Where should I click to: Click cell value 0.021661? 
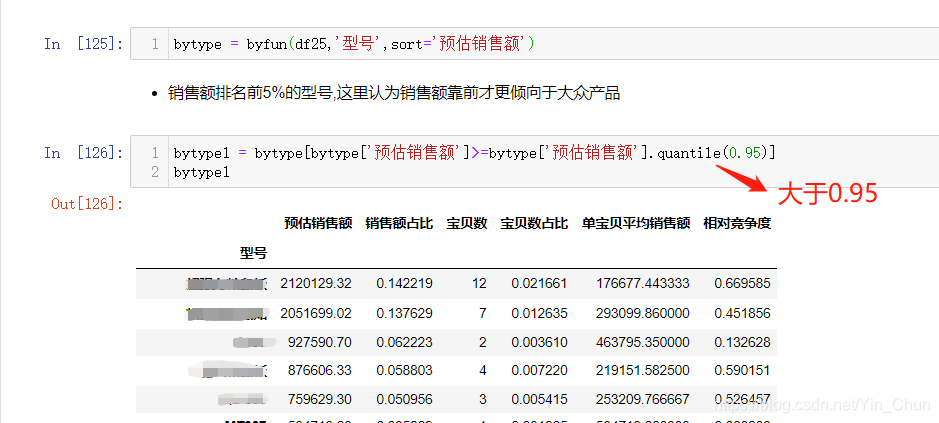coord(539,283)
